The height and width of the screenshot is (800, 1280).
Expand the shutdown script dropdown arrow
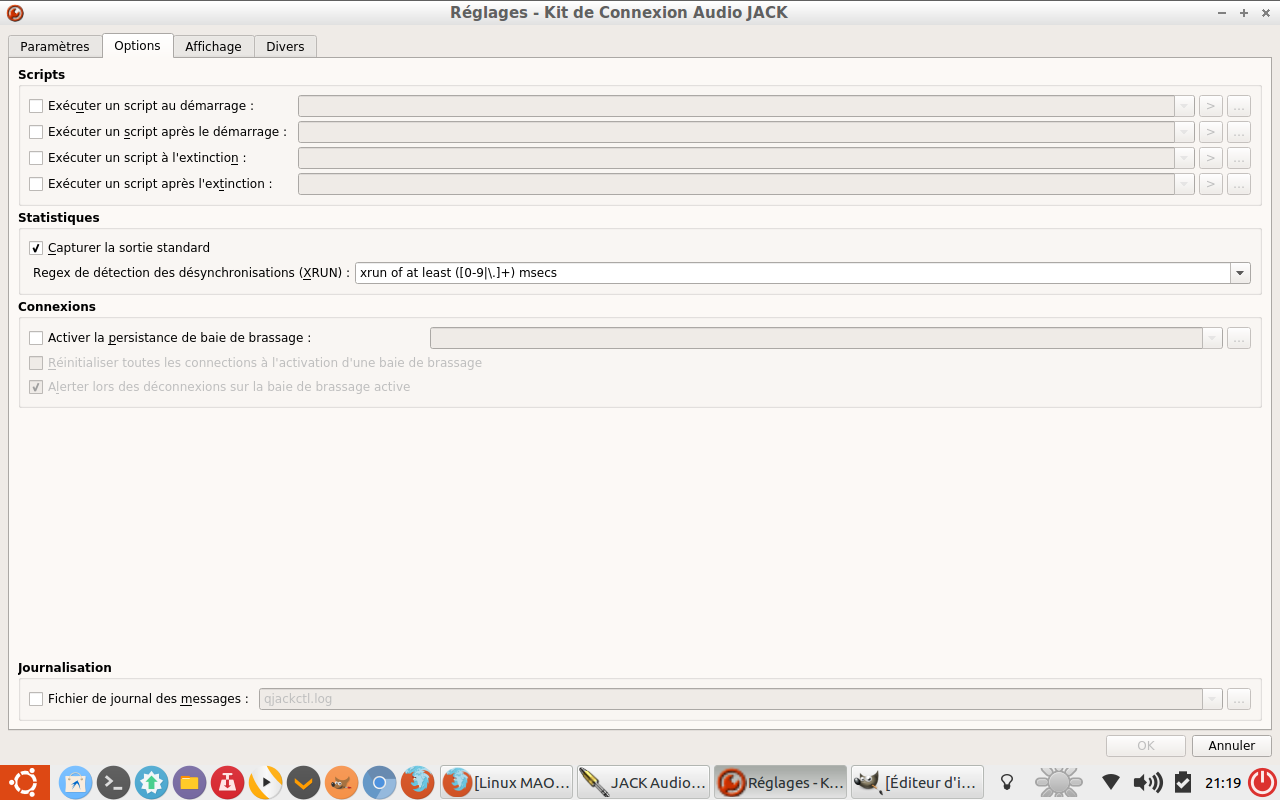[1185, 158]
